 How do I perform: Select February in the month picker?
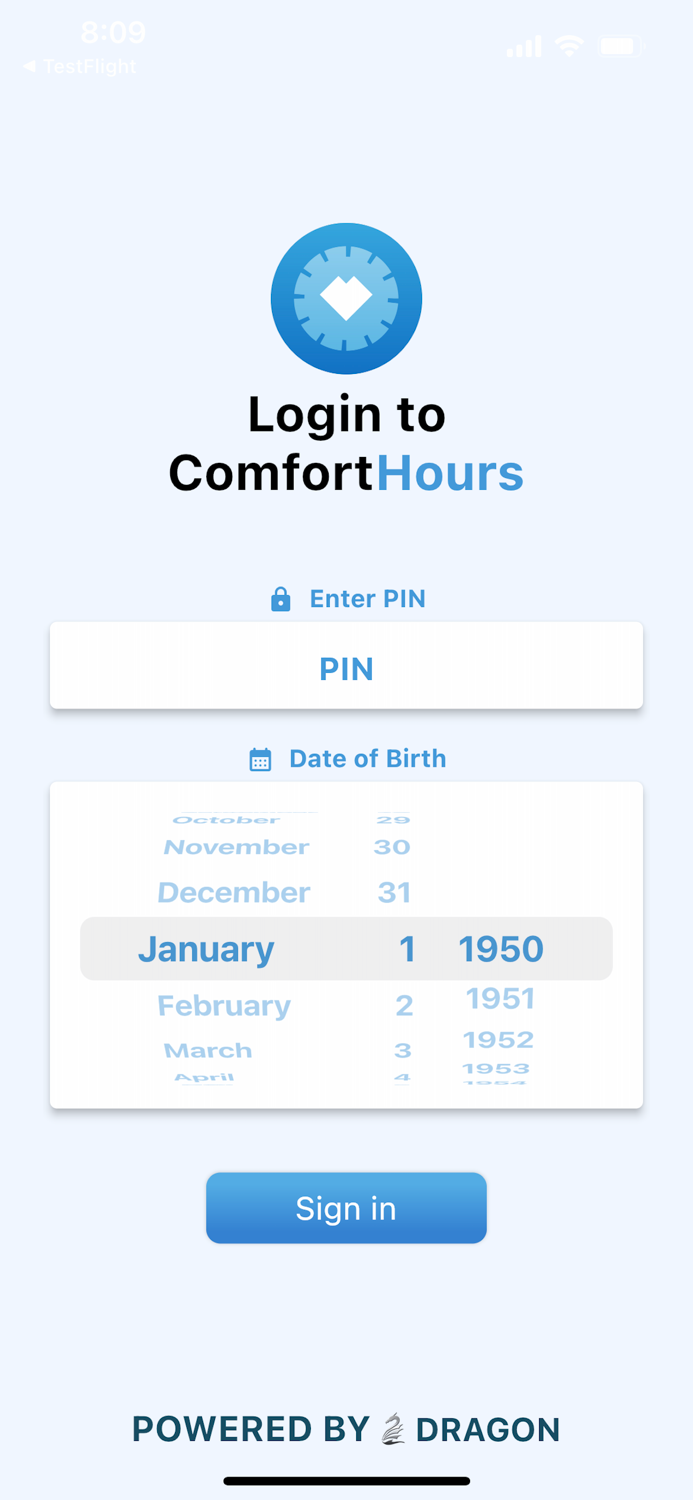(224, 1004)
